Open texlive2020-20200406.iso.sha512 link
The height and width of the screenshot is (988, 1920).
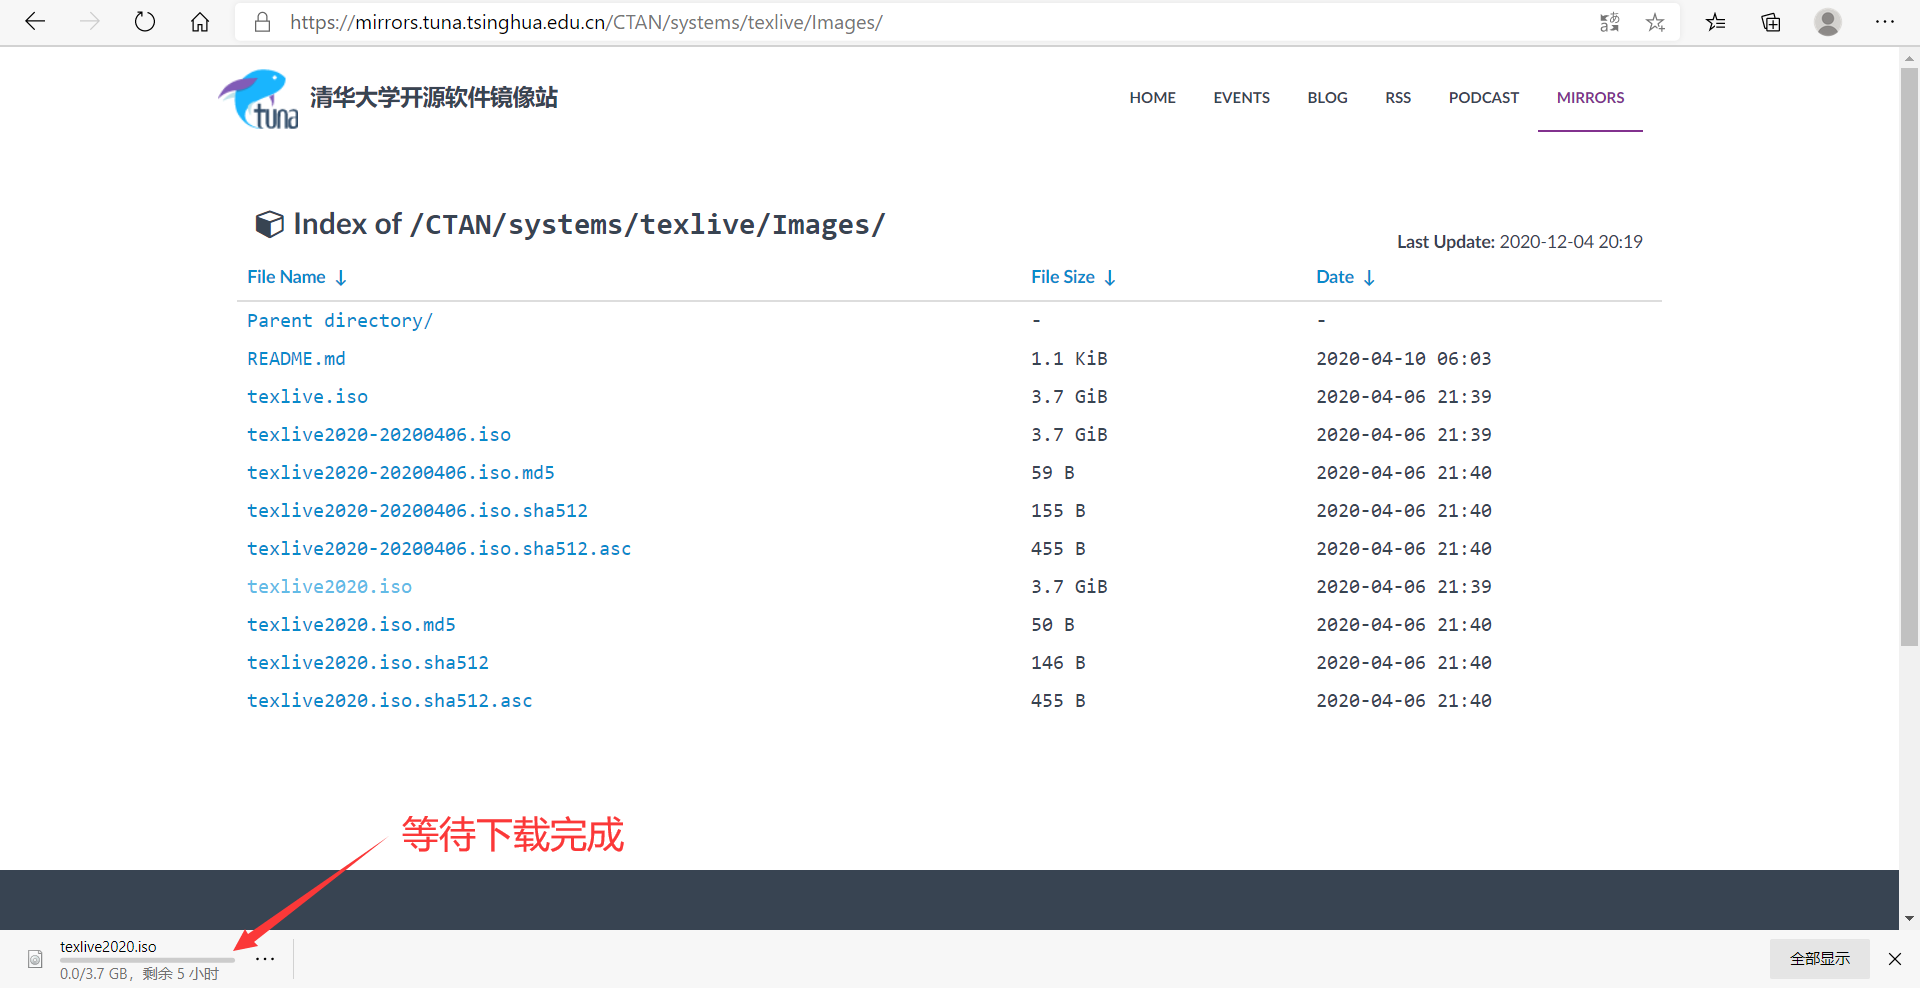[x=417, y=511]
